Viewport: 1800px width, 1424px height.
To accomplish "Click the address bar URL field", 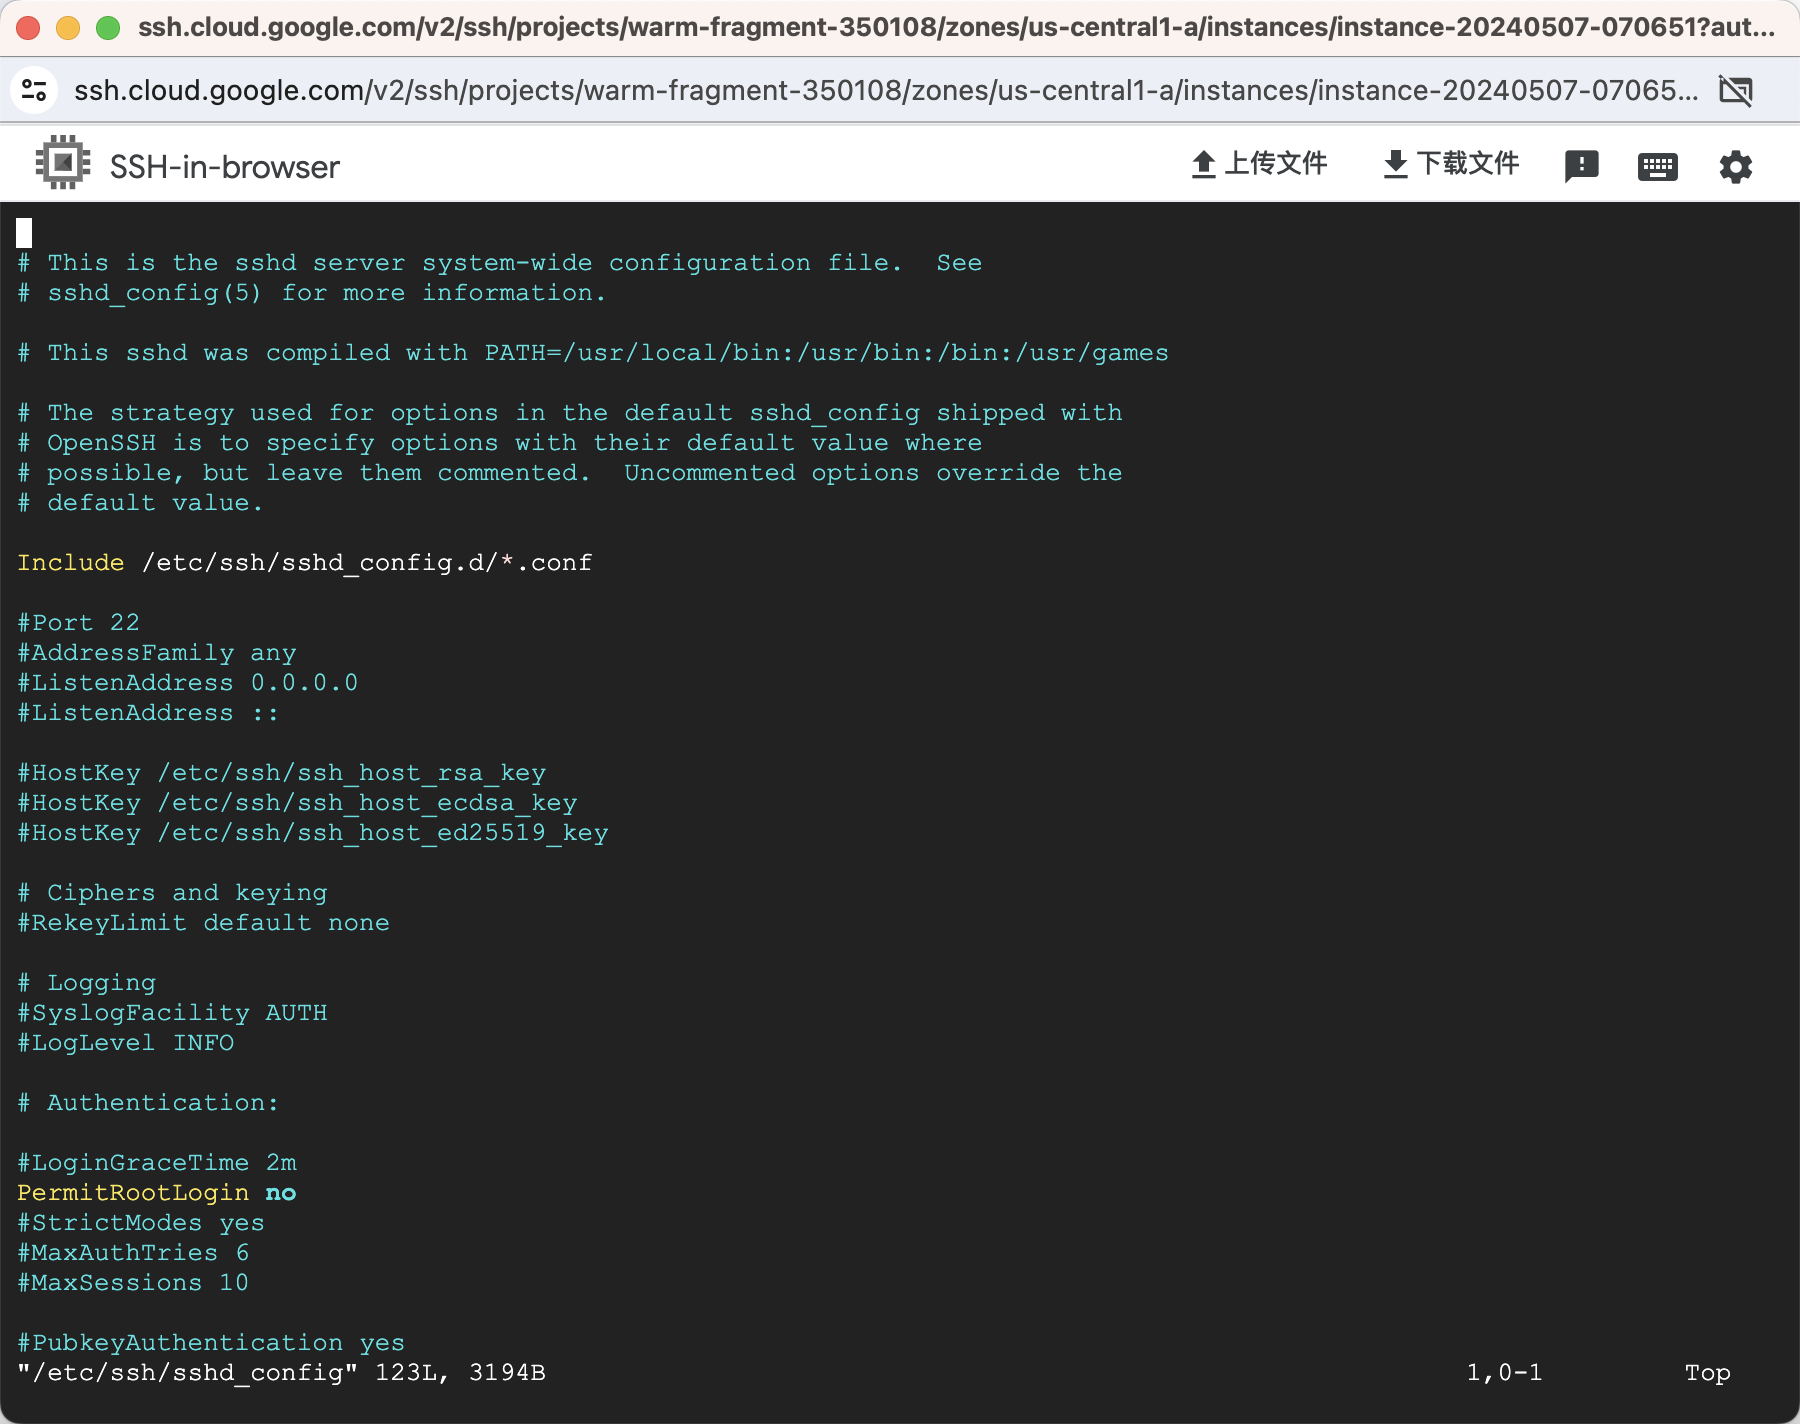I will 885,90.
